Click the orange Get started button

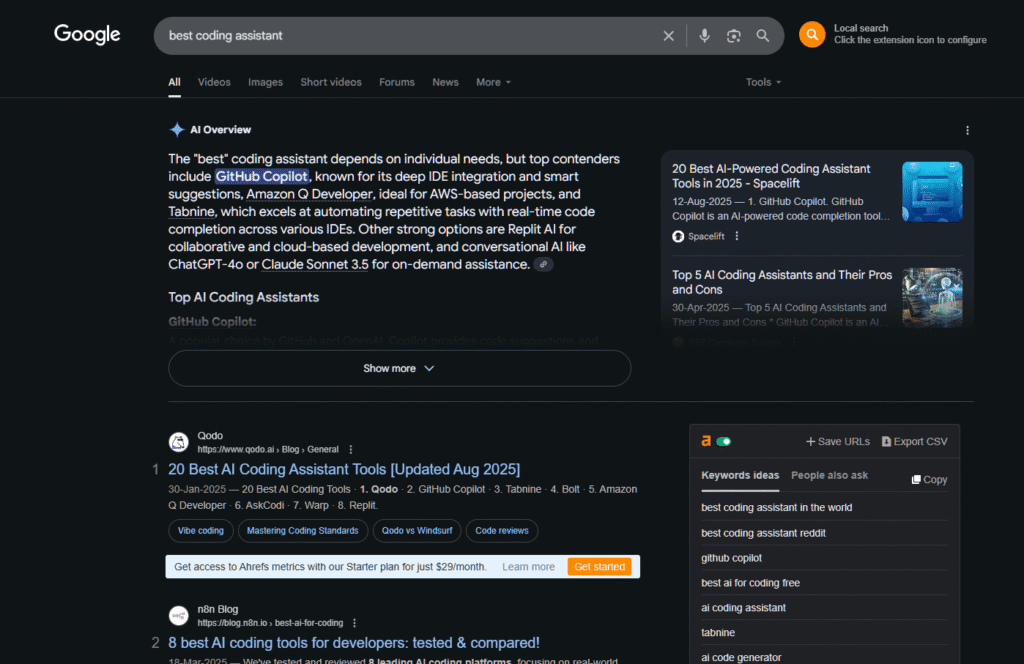point(600,567)
